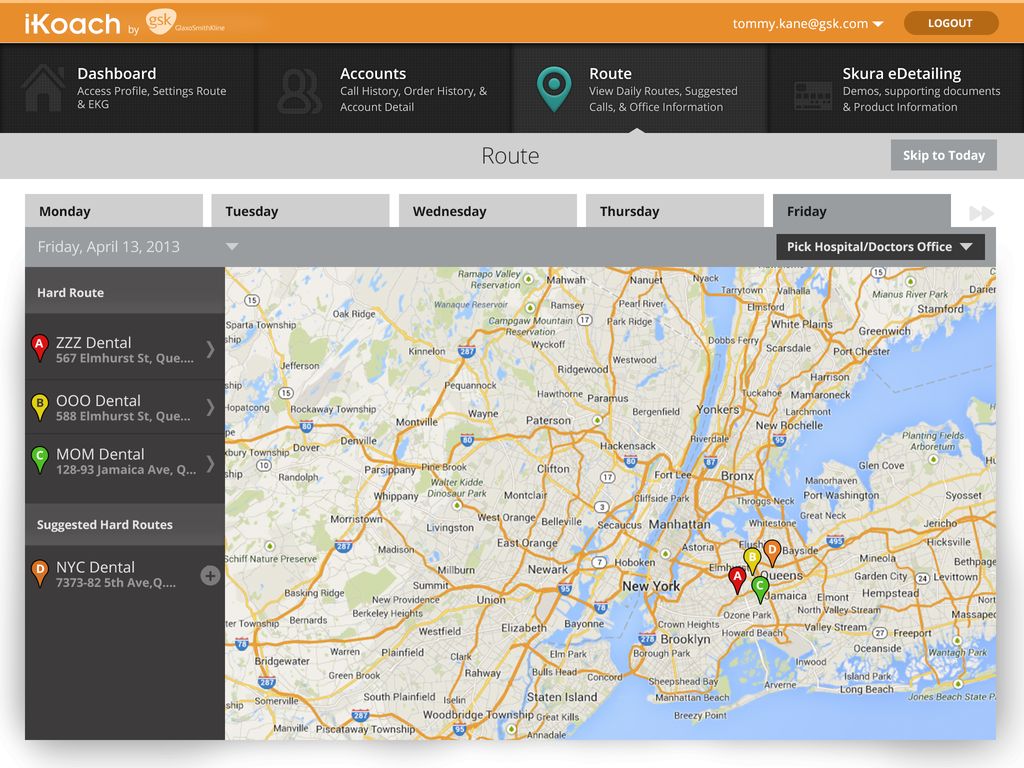Click red pin A beside ZZZ Dental
Viewport: 1024px width, 768px height.
coord(40,347)
